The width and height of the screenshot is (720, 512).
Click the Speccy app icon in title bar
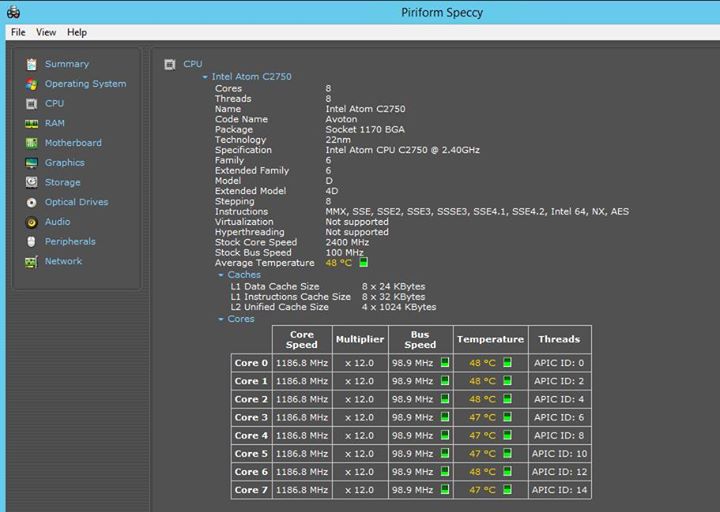click(13, 12)
